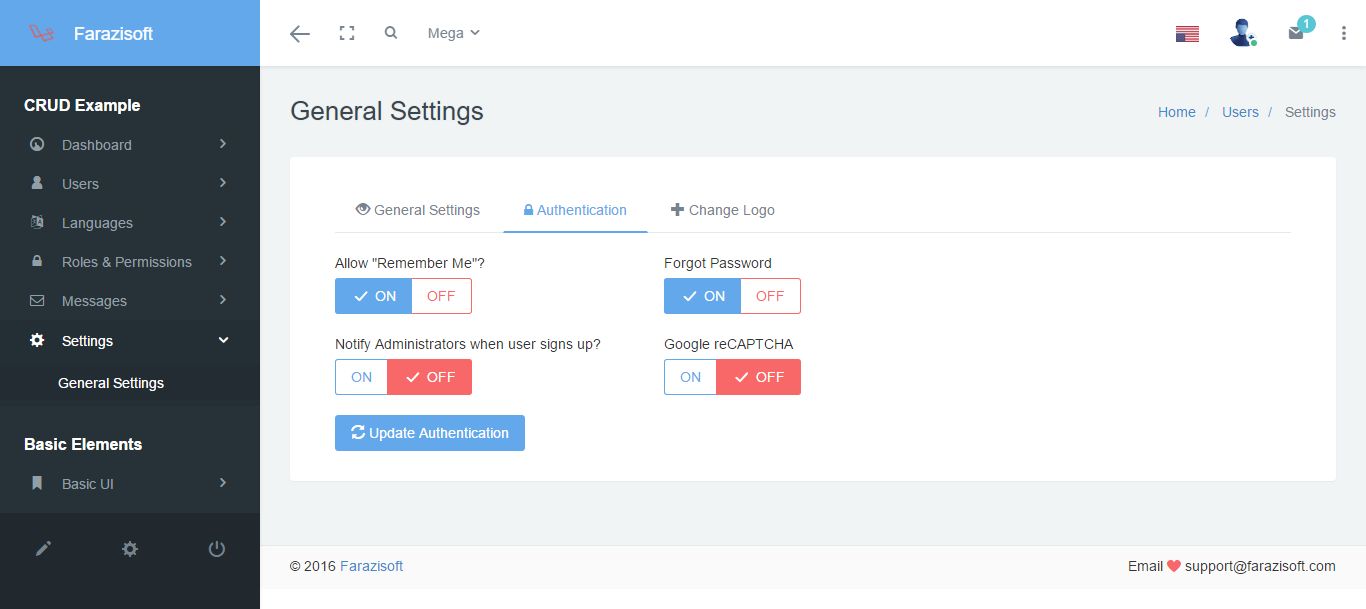The width and height of the screenshot is (1366, 609).
Task: Toggle fullscreen mode icon
Action: (x=347, y=33)
